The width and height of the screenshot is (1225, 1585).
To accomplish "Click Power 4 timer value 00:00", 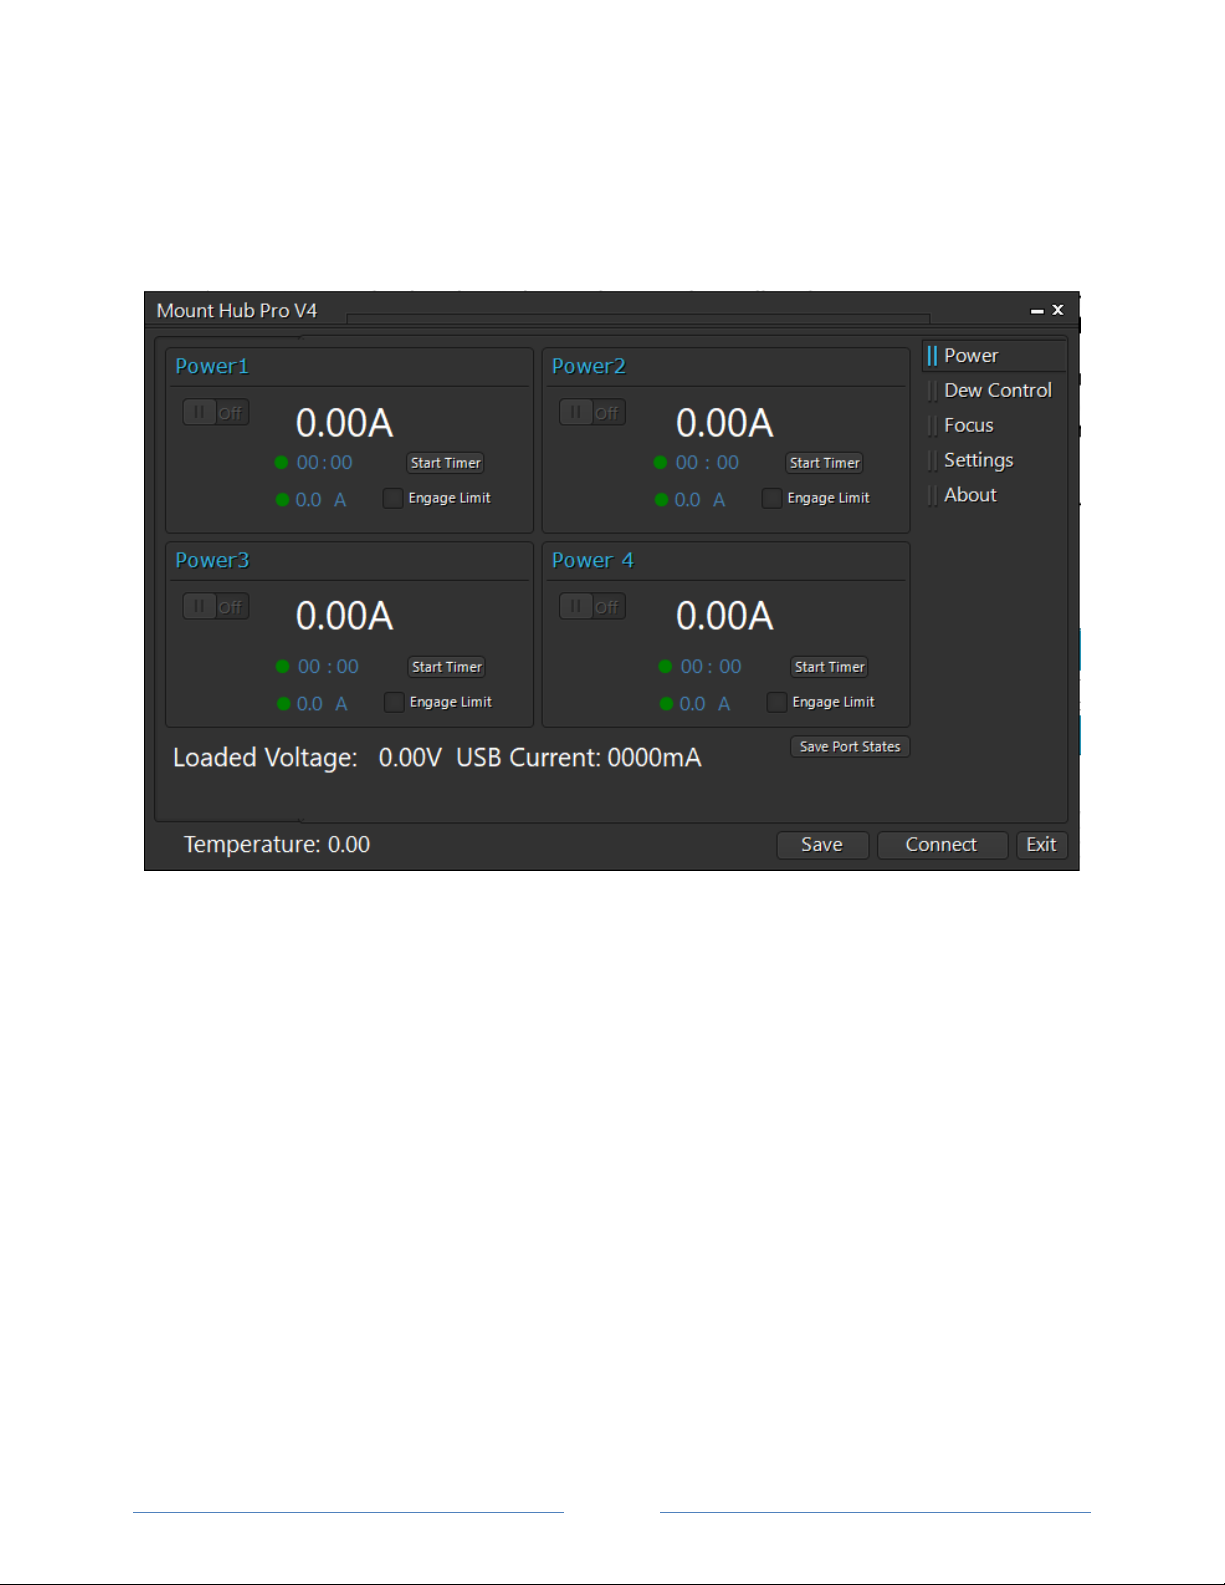I will tap(711, 667).
